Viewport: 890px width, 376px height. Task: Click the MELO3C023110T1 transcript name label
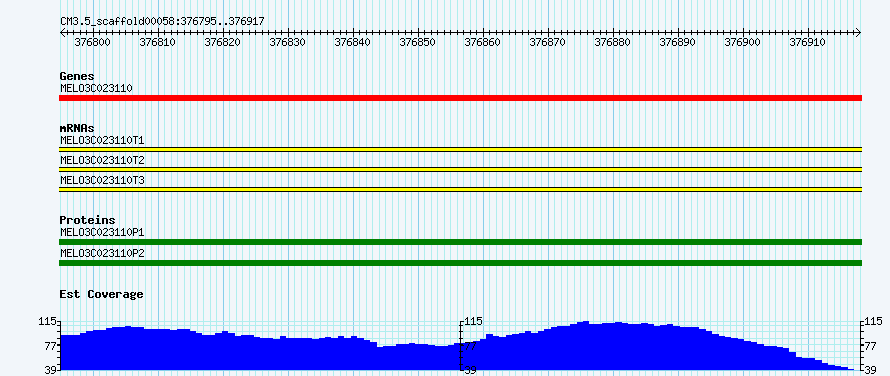(102, 140)
